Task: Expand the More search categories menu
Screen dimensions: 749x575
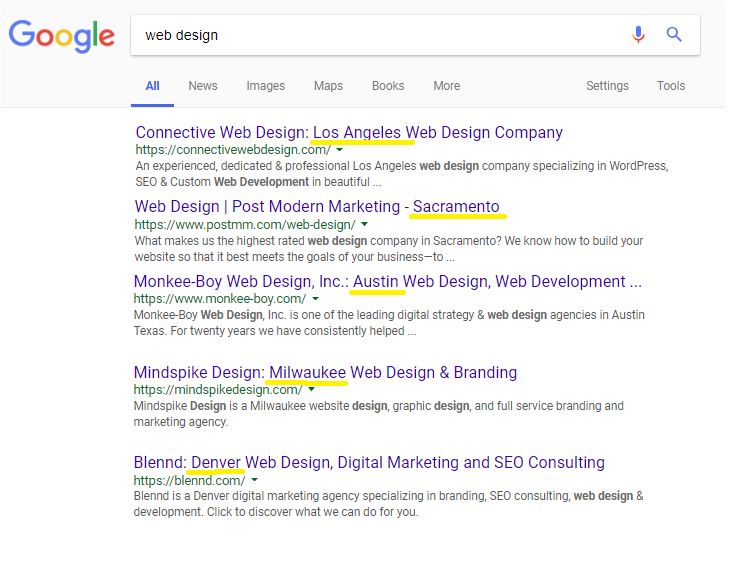Action: 447,86
